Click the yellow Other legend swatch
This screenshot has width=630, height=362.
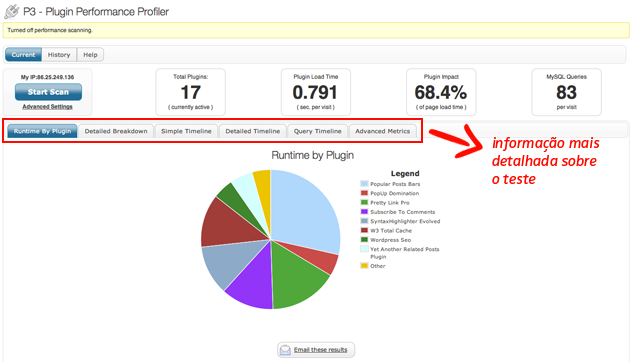point(364,266)
